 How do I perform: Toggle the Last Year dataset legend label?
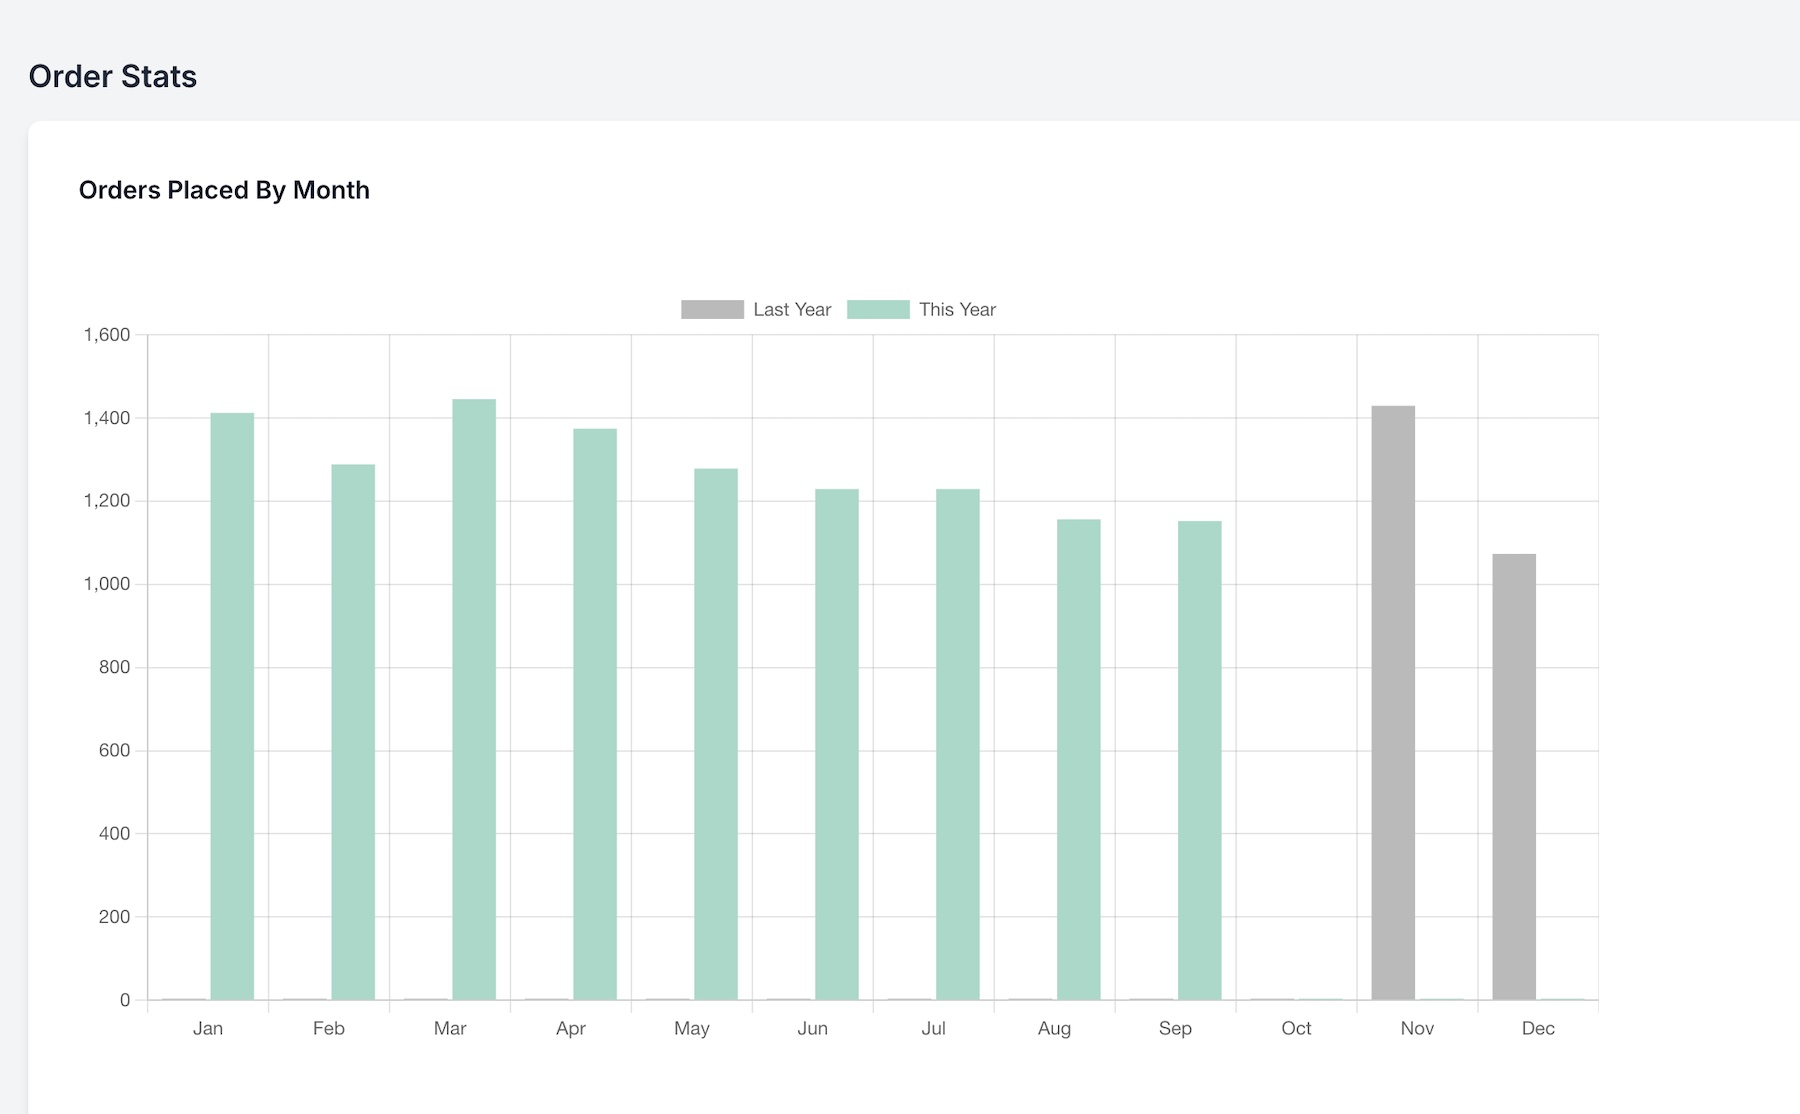tap(792, 310)
